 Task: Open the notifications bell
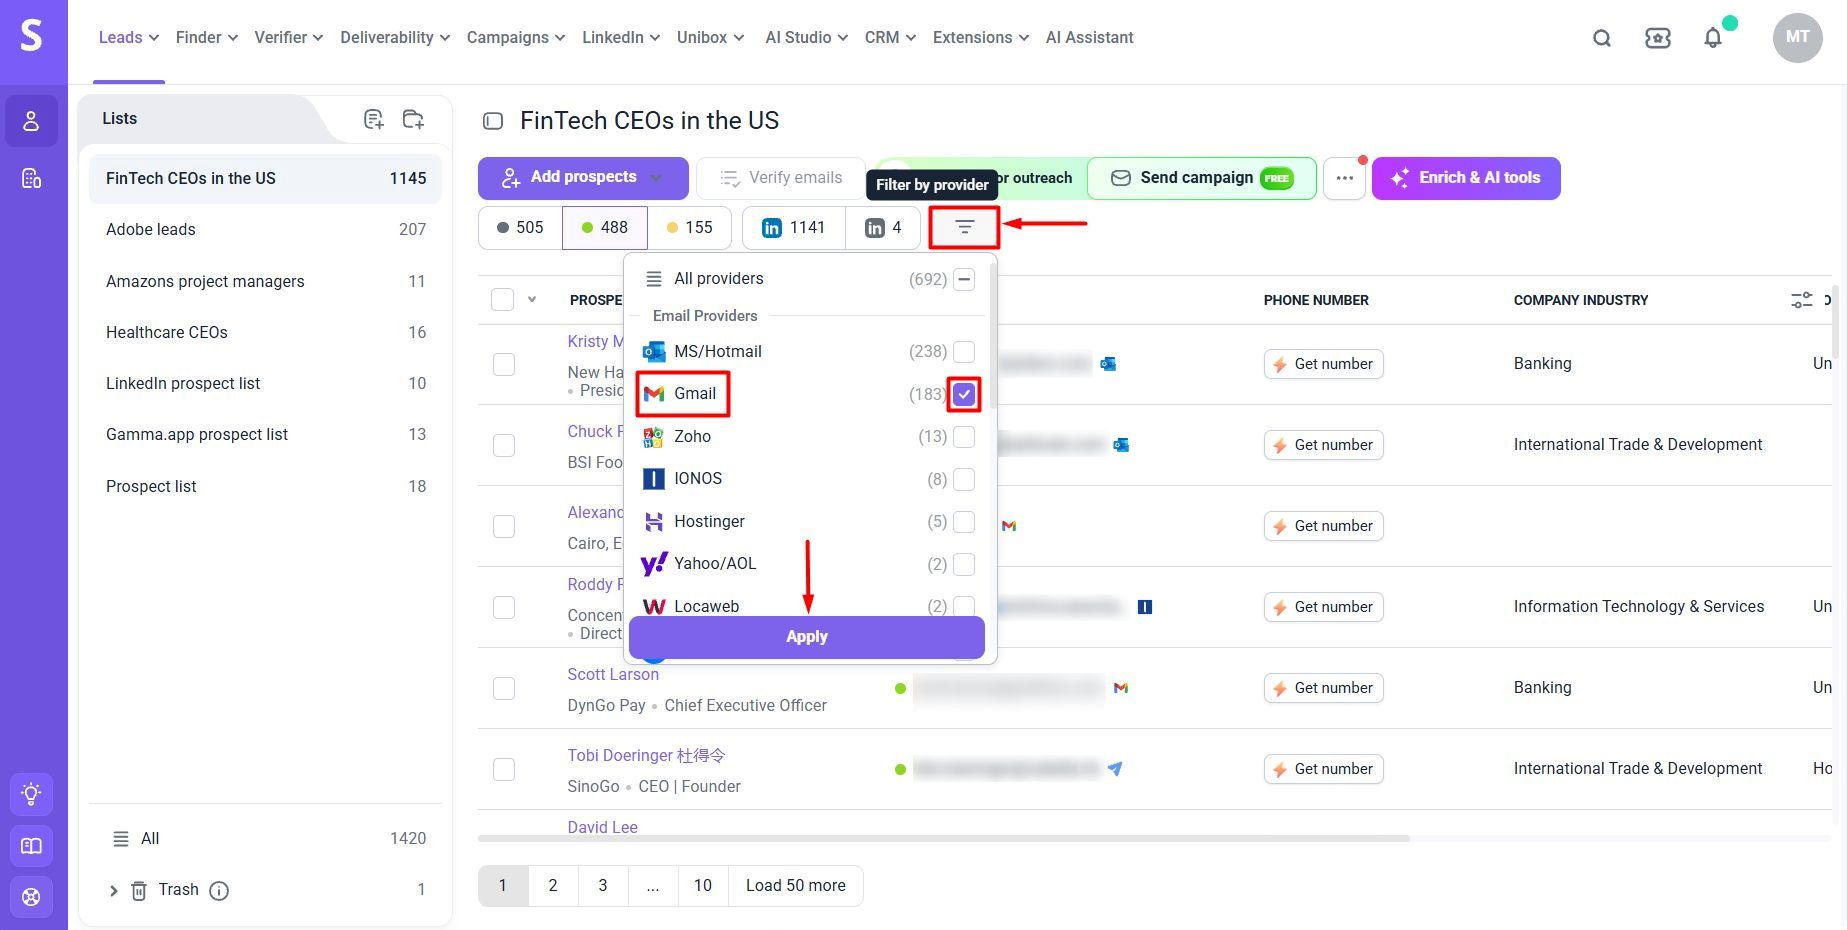click(1713, 38)
